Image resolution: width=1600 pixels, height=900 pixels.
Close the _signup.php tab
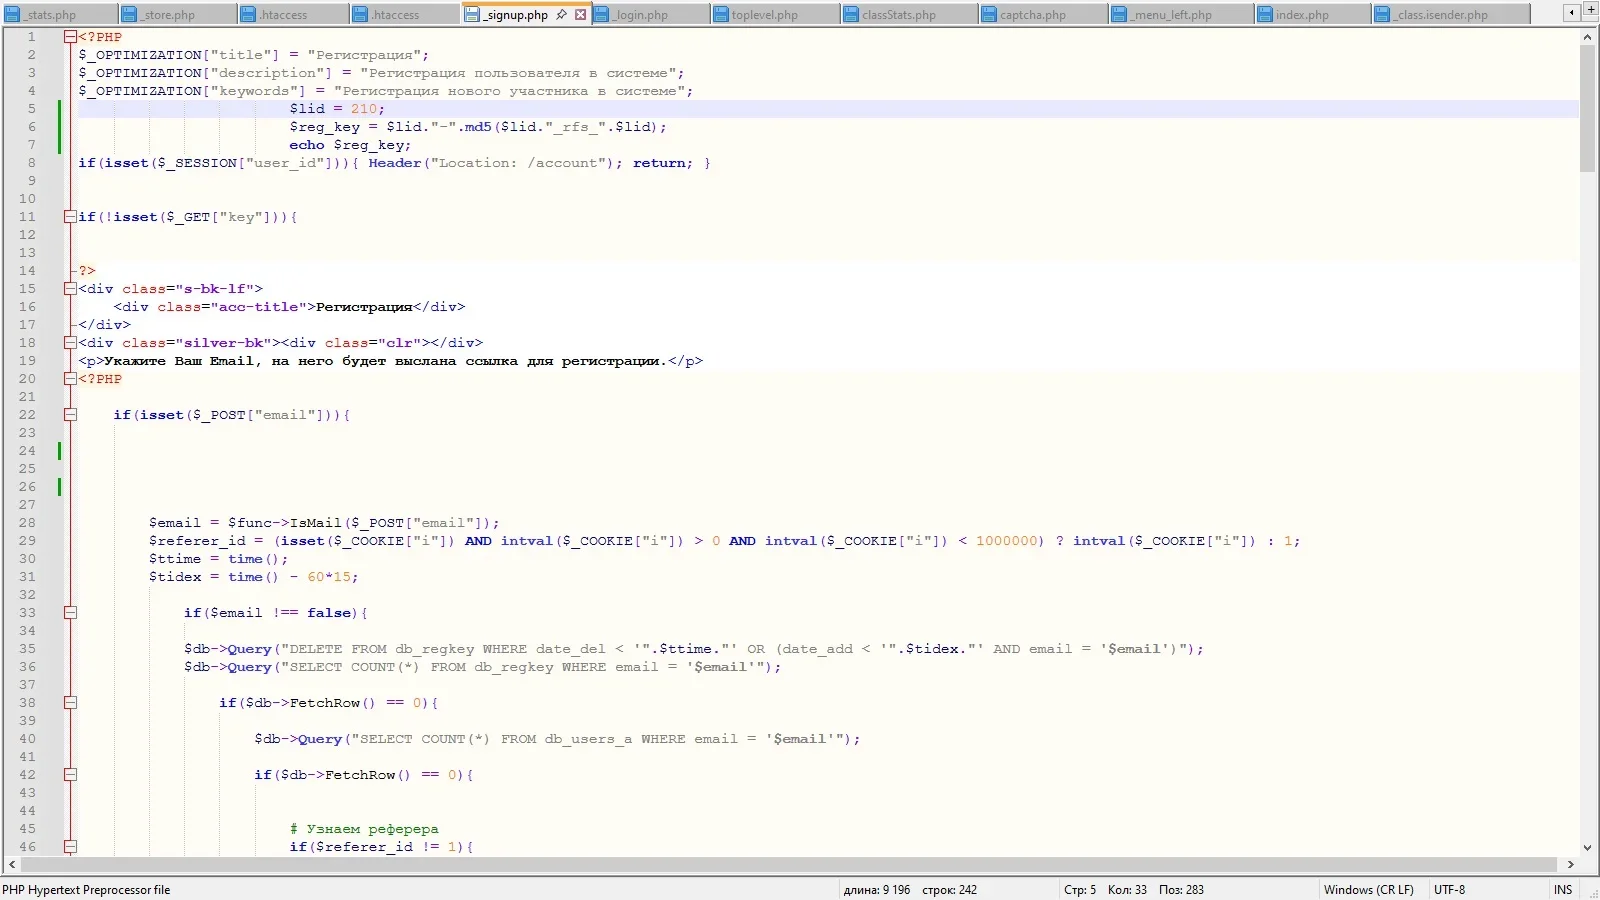580,15
